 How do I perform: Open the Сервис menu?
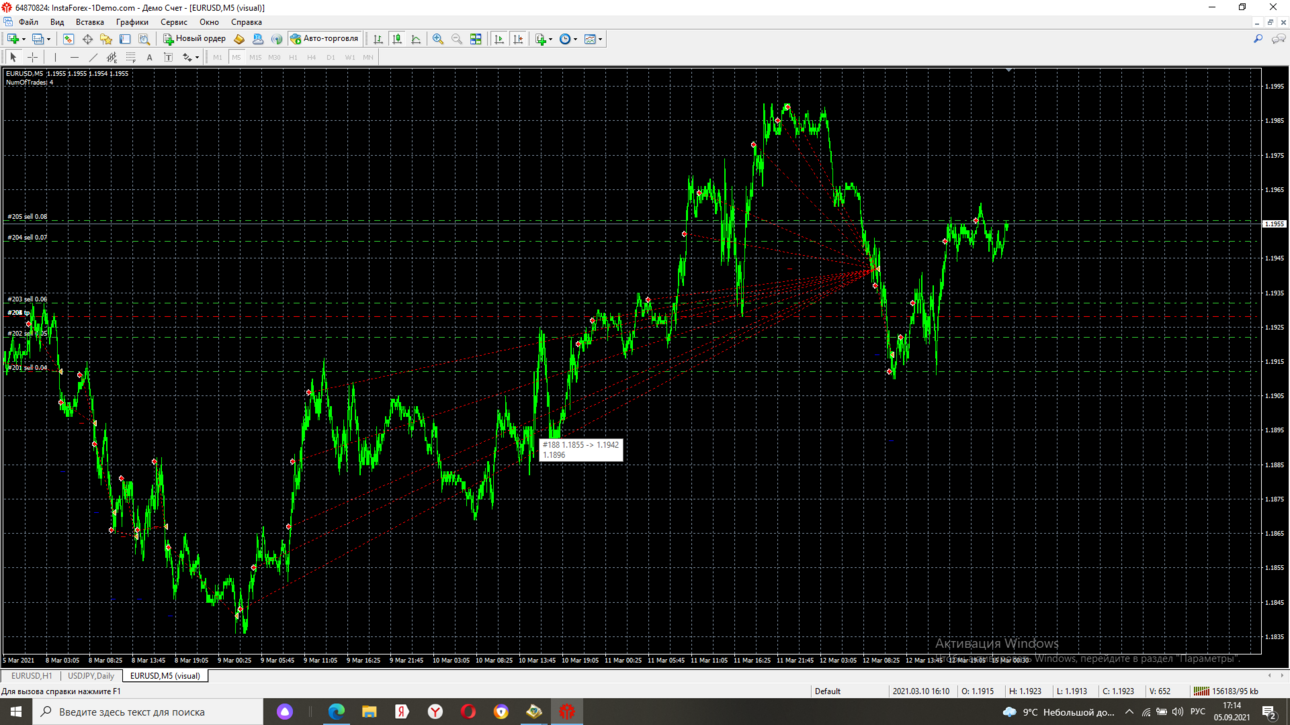174,22
